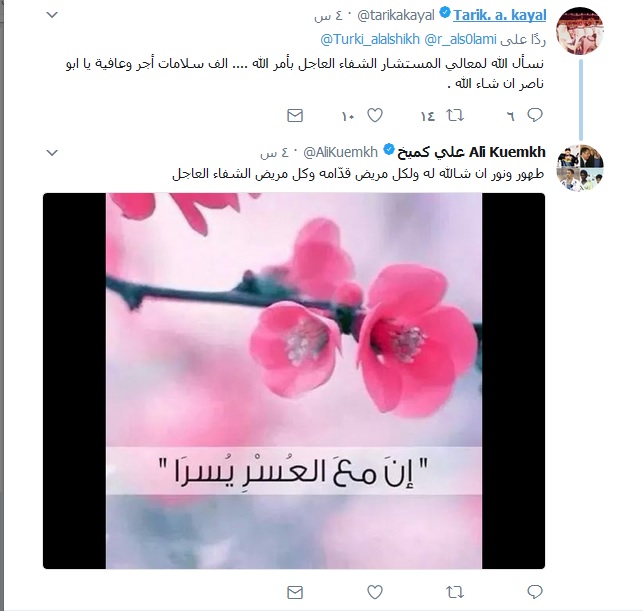Retweet Tarik a. kayal's tweet
The height and width of the screenshot is (611, 643).
click(455, 116)
